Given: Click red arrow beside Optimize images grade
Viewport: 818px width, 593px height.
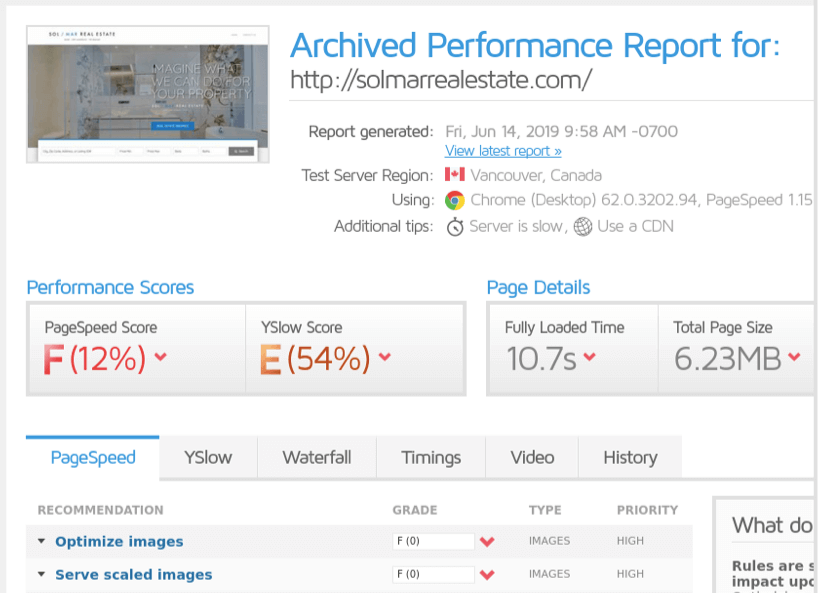Looking at the screenshot, I should (x=487, y=541).
